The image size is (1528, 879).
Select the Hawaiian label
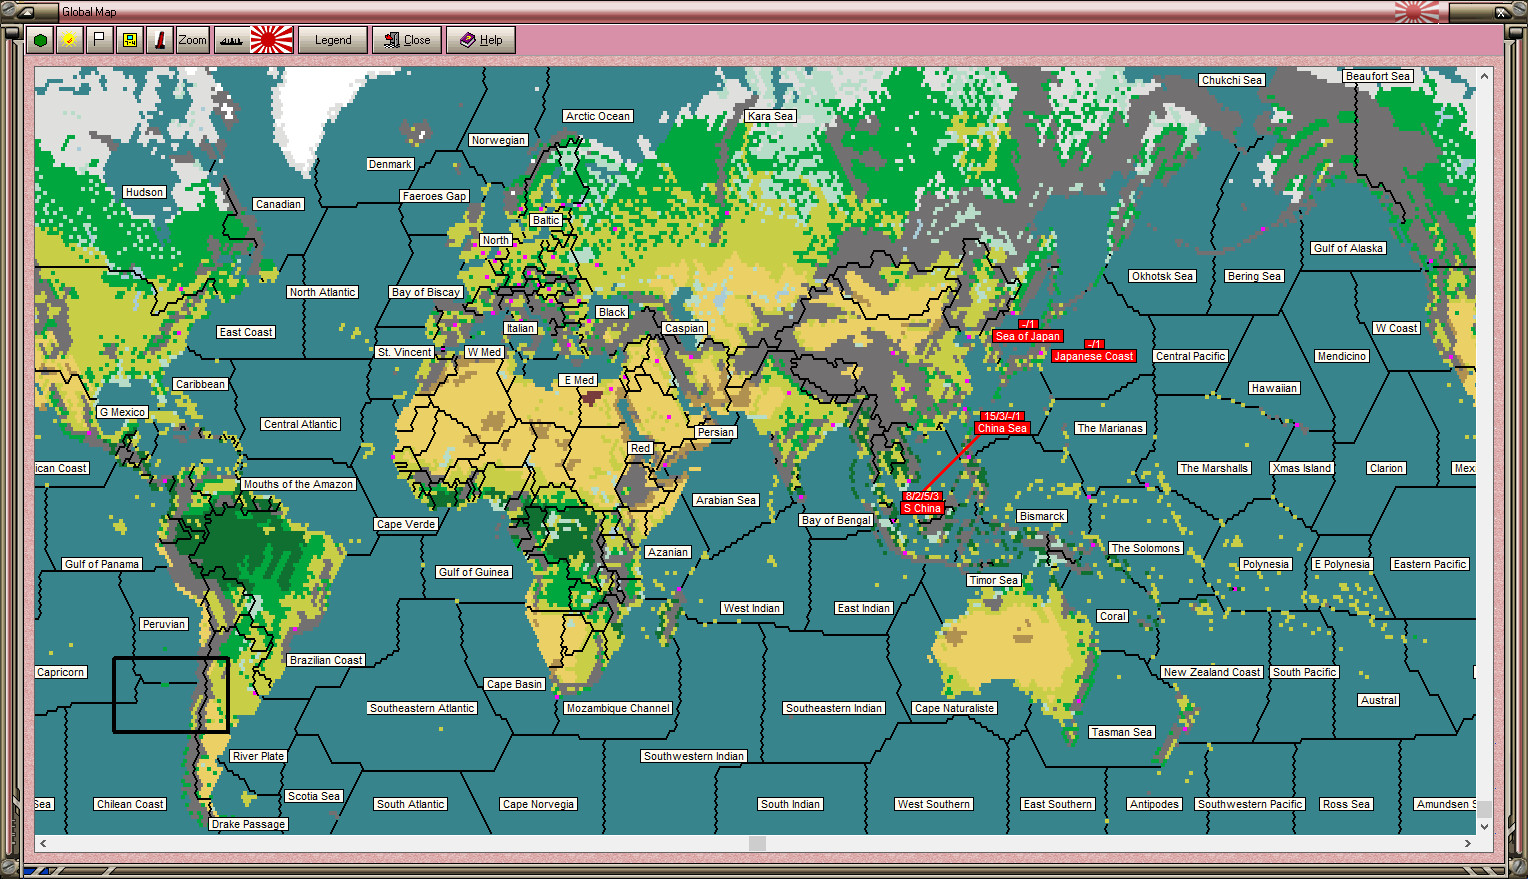1274,388
